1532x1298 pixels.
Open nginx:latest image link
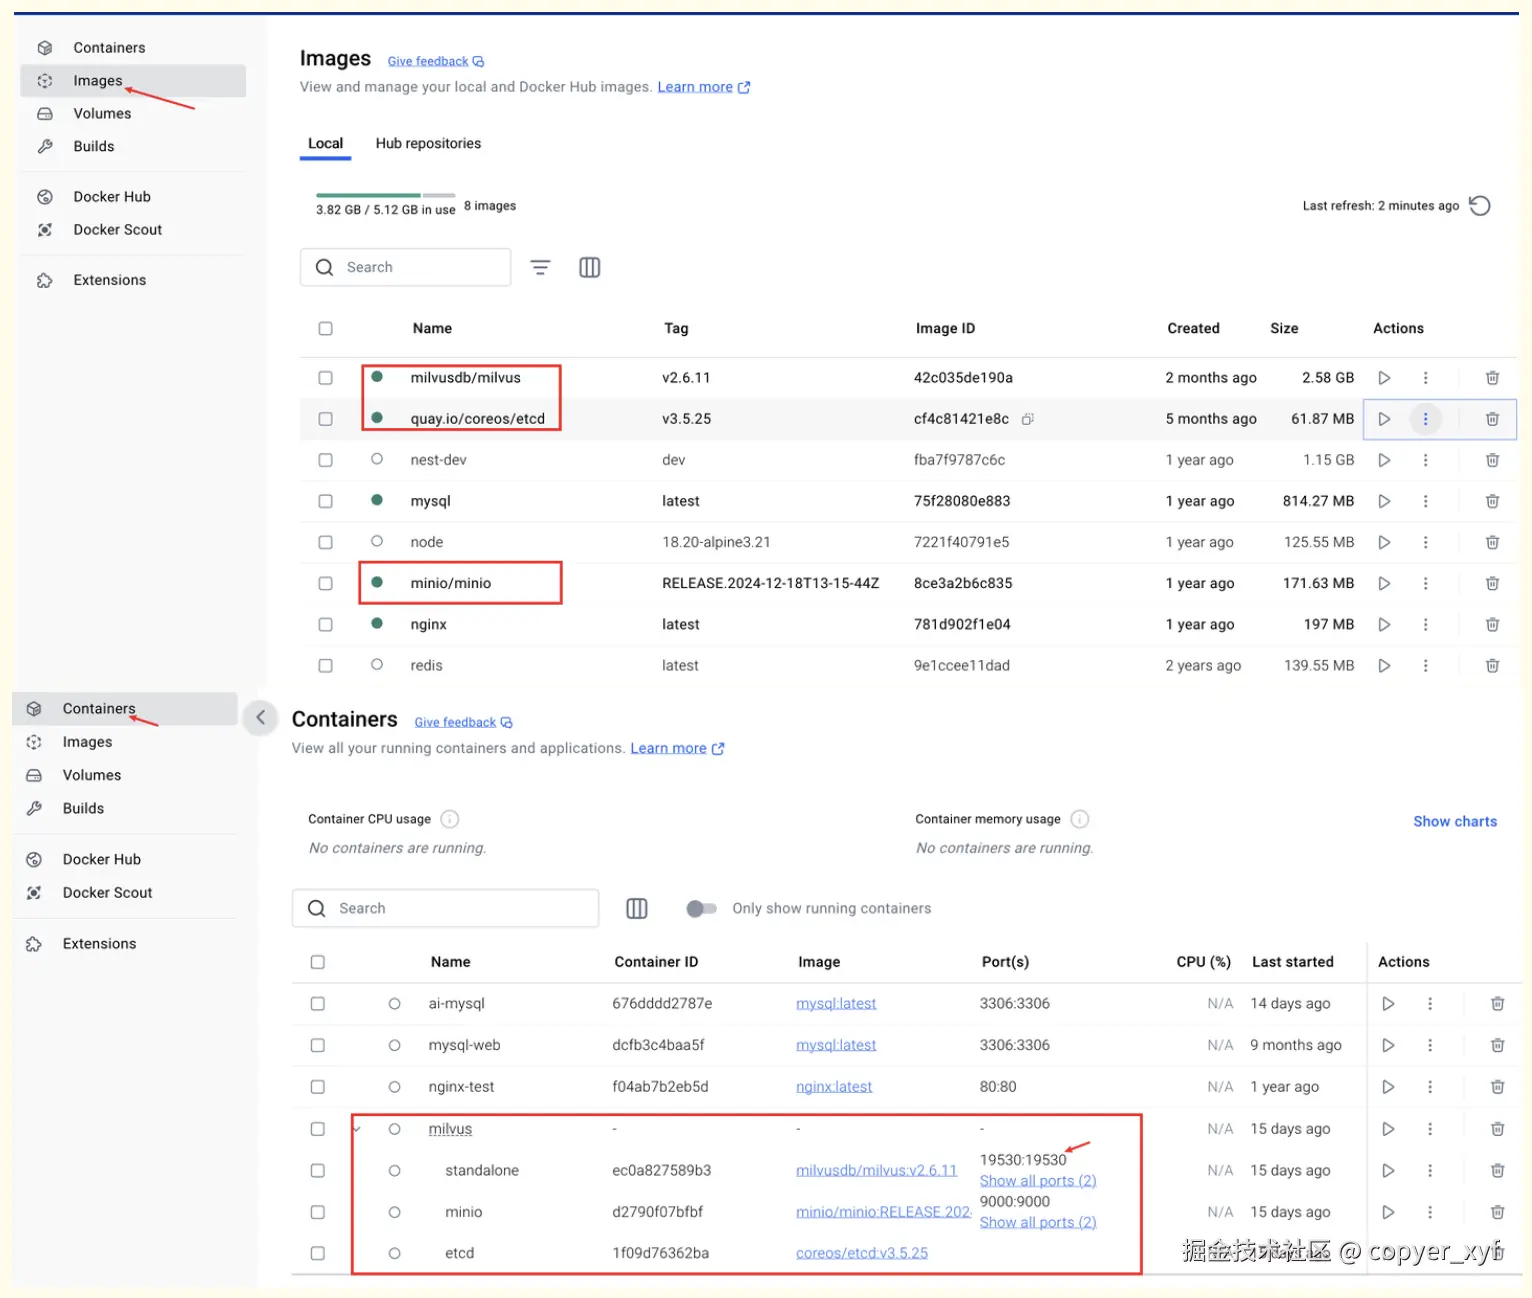tap(834, 1087)
